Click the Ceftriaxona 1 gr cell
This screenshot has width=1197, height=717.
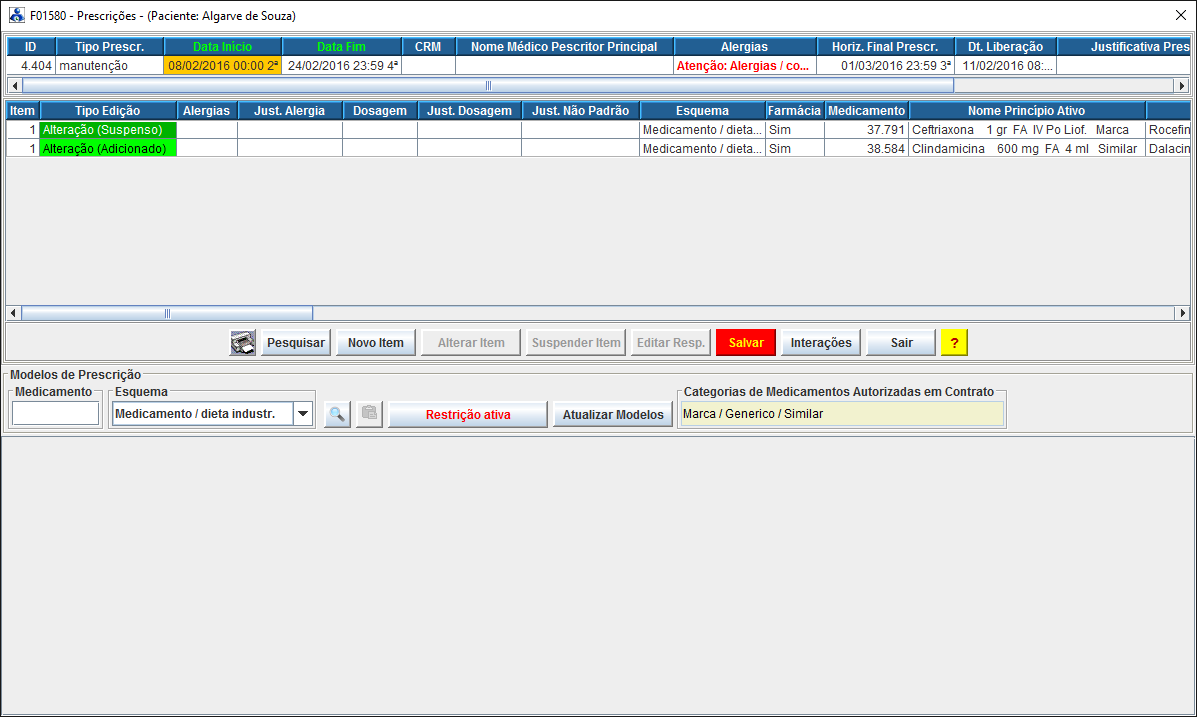pyautogui.click(x=1027, y=130)
